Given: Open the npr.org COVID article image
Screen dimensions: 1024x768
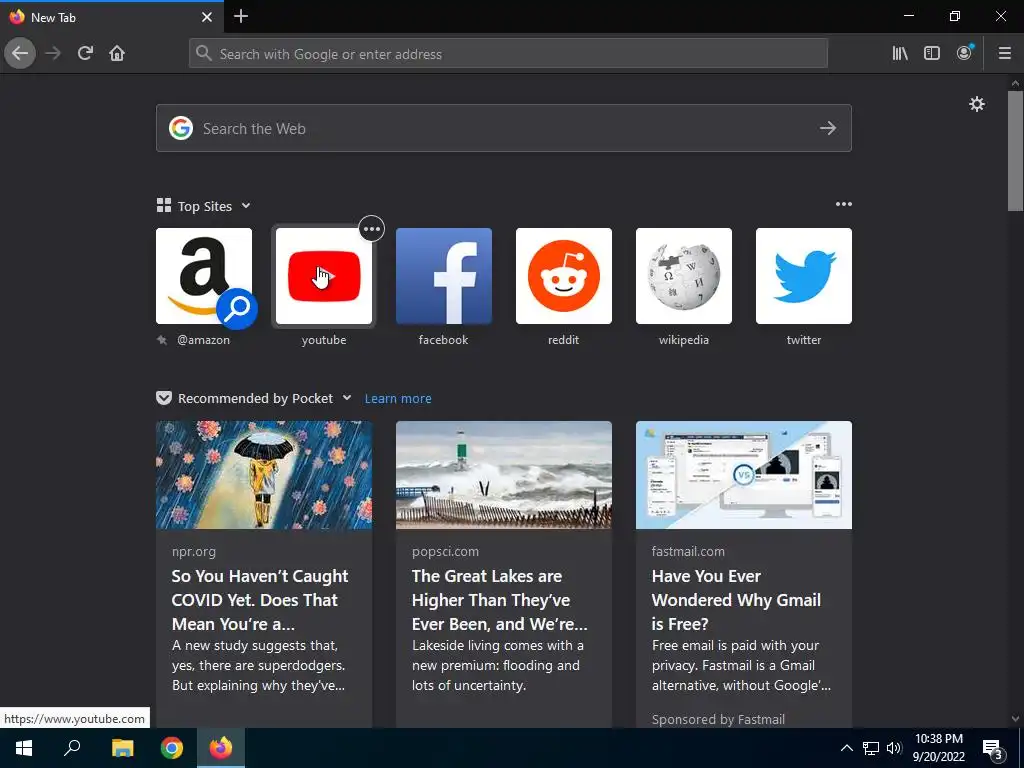Looking at the screenshot, I should [x=264, y=475].
